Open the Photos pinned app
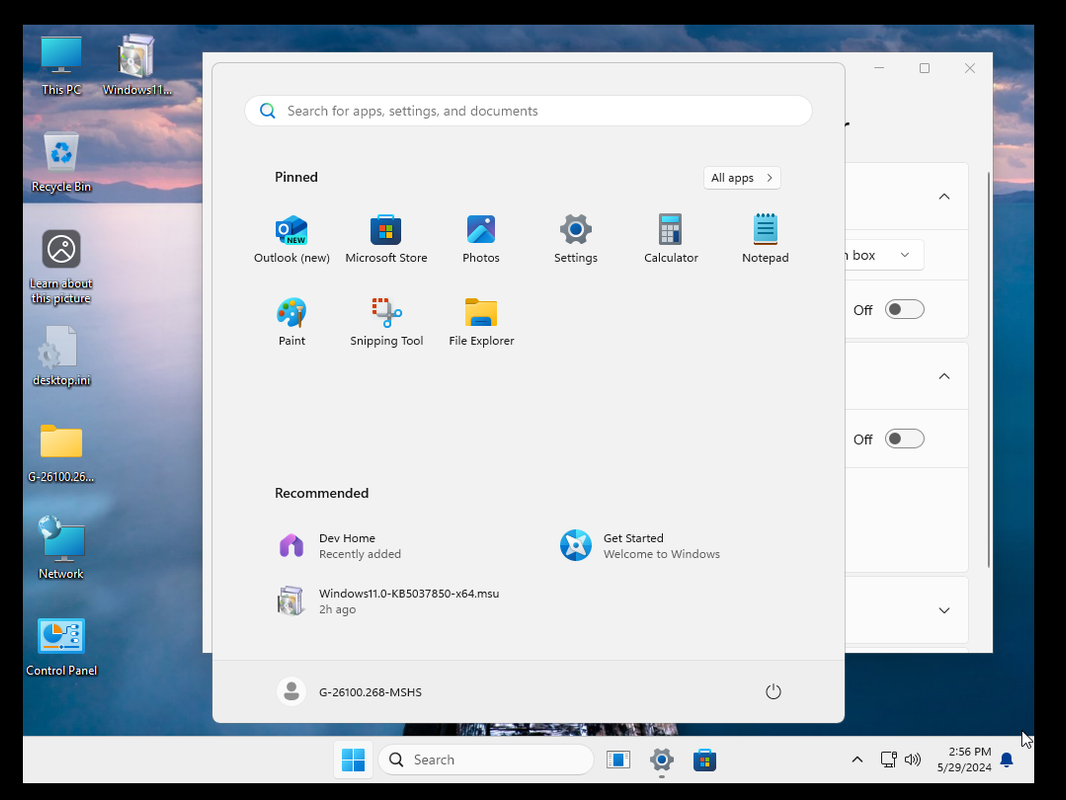Image resolution: width=1066 pixels, height=800 pixels. click(x=481, y=239)
